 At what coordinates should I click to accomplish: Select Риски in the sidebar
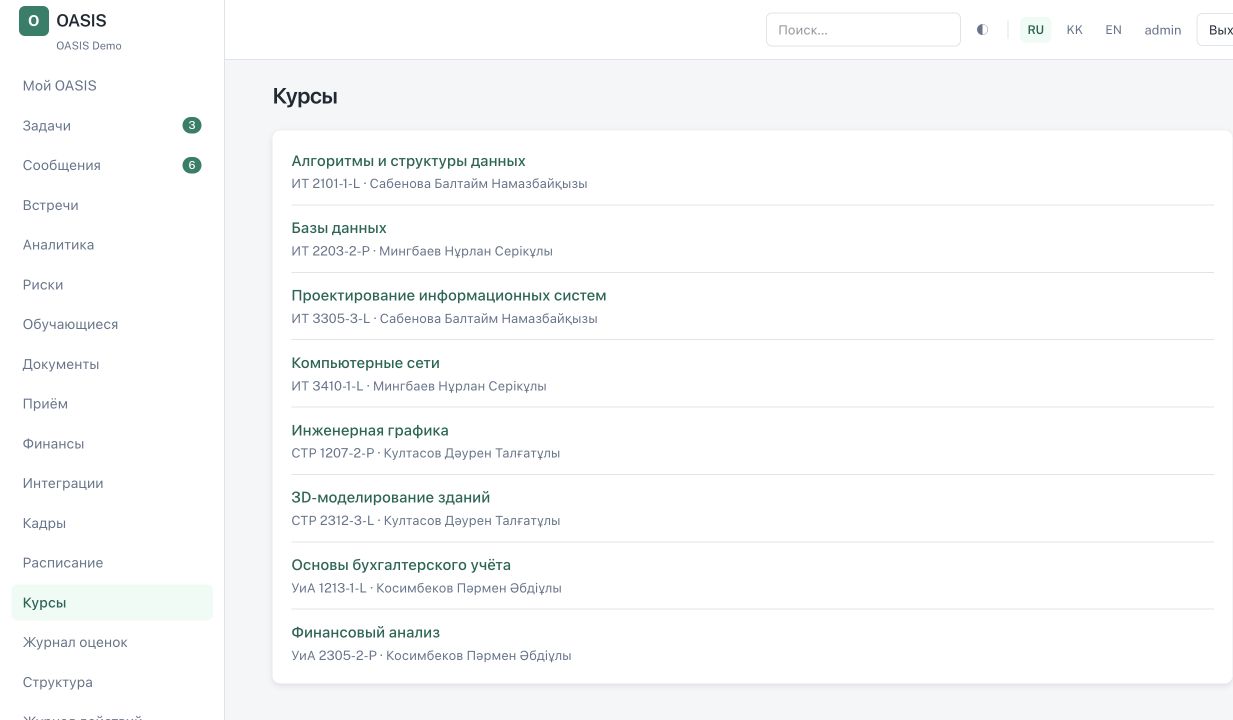[112, 285]
